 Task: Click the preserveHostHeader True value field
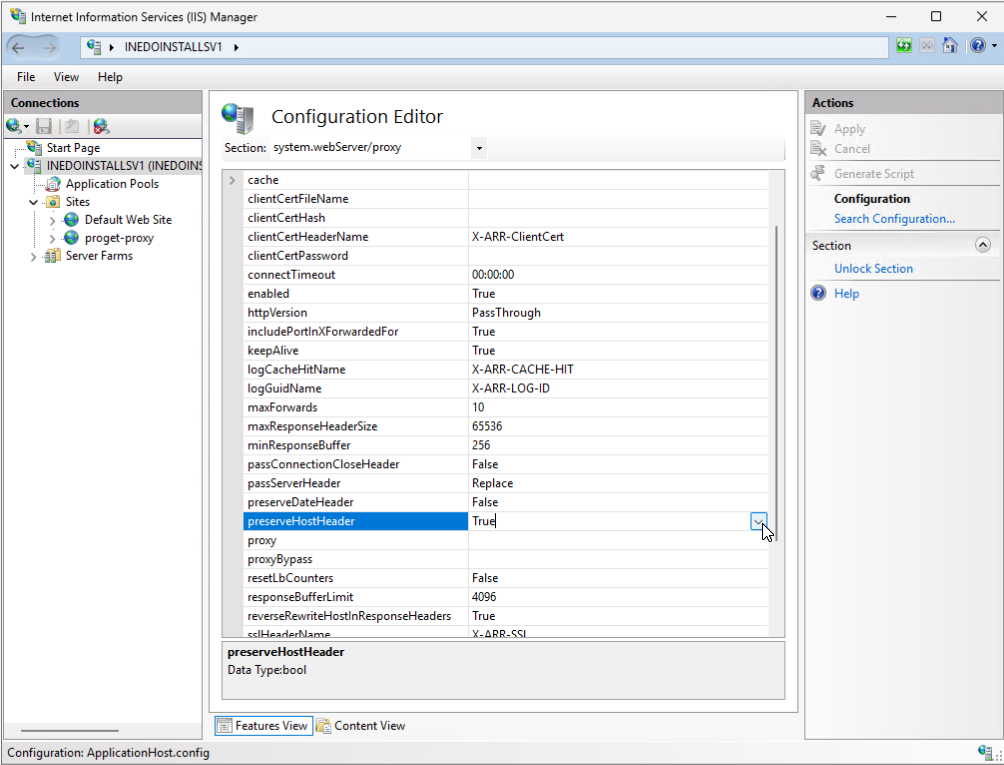[608, 521]
